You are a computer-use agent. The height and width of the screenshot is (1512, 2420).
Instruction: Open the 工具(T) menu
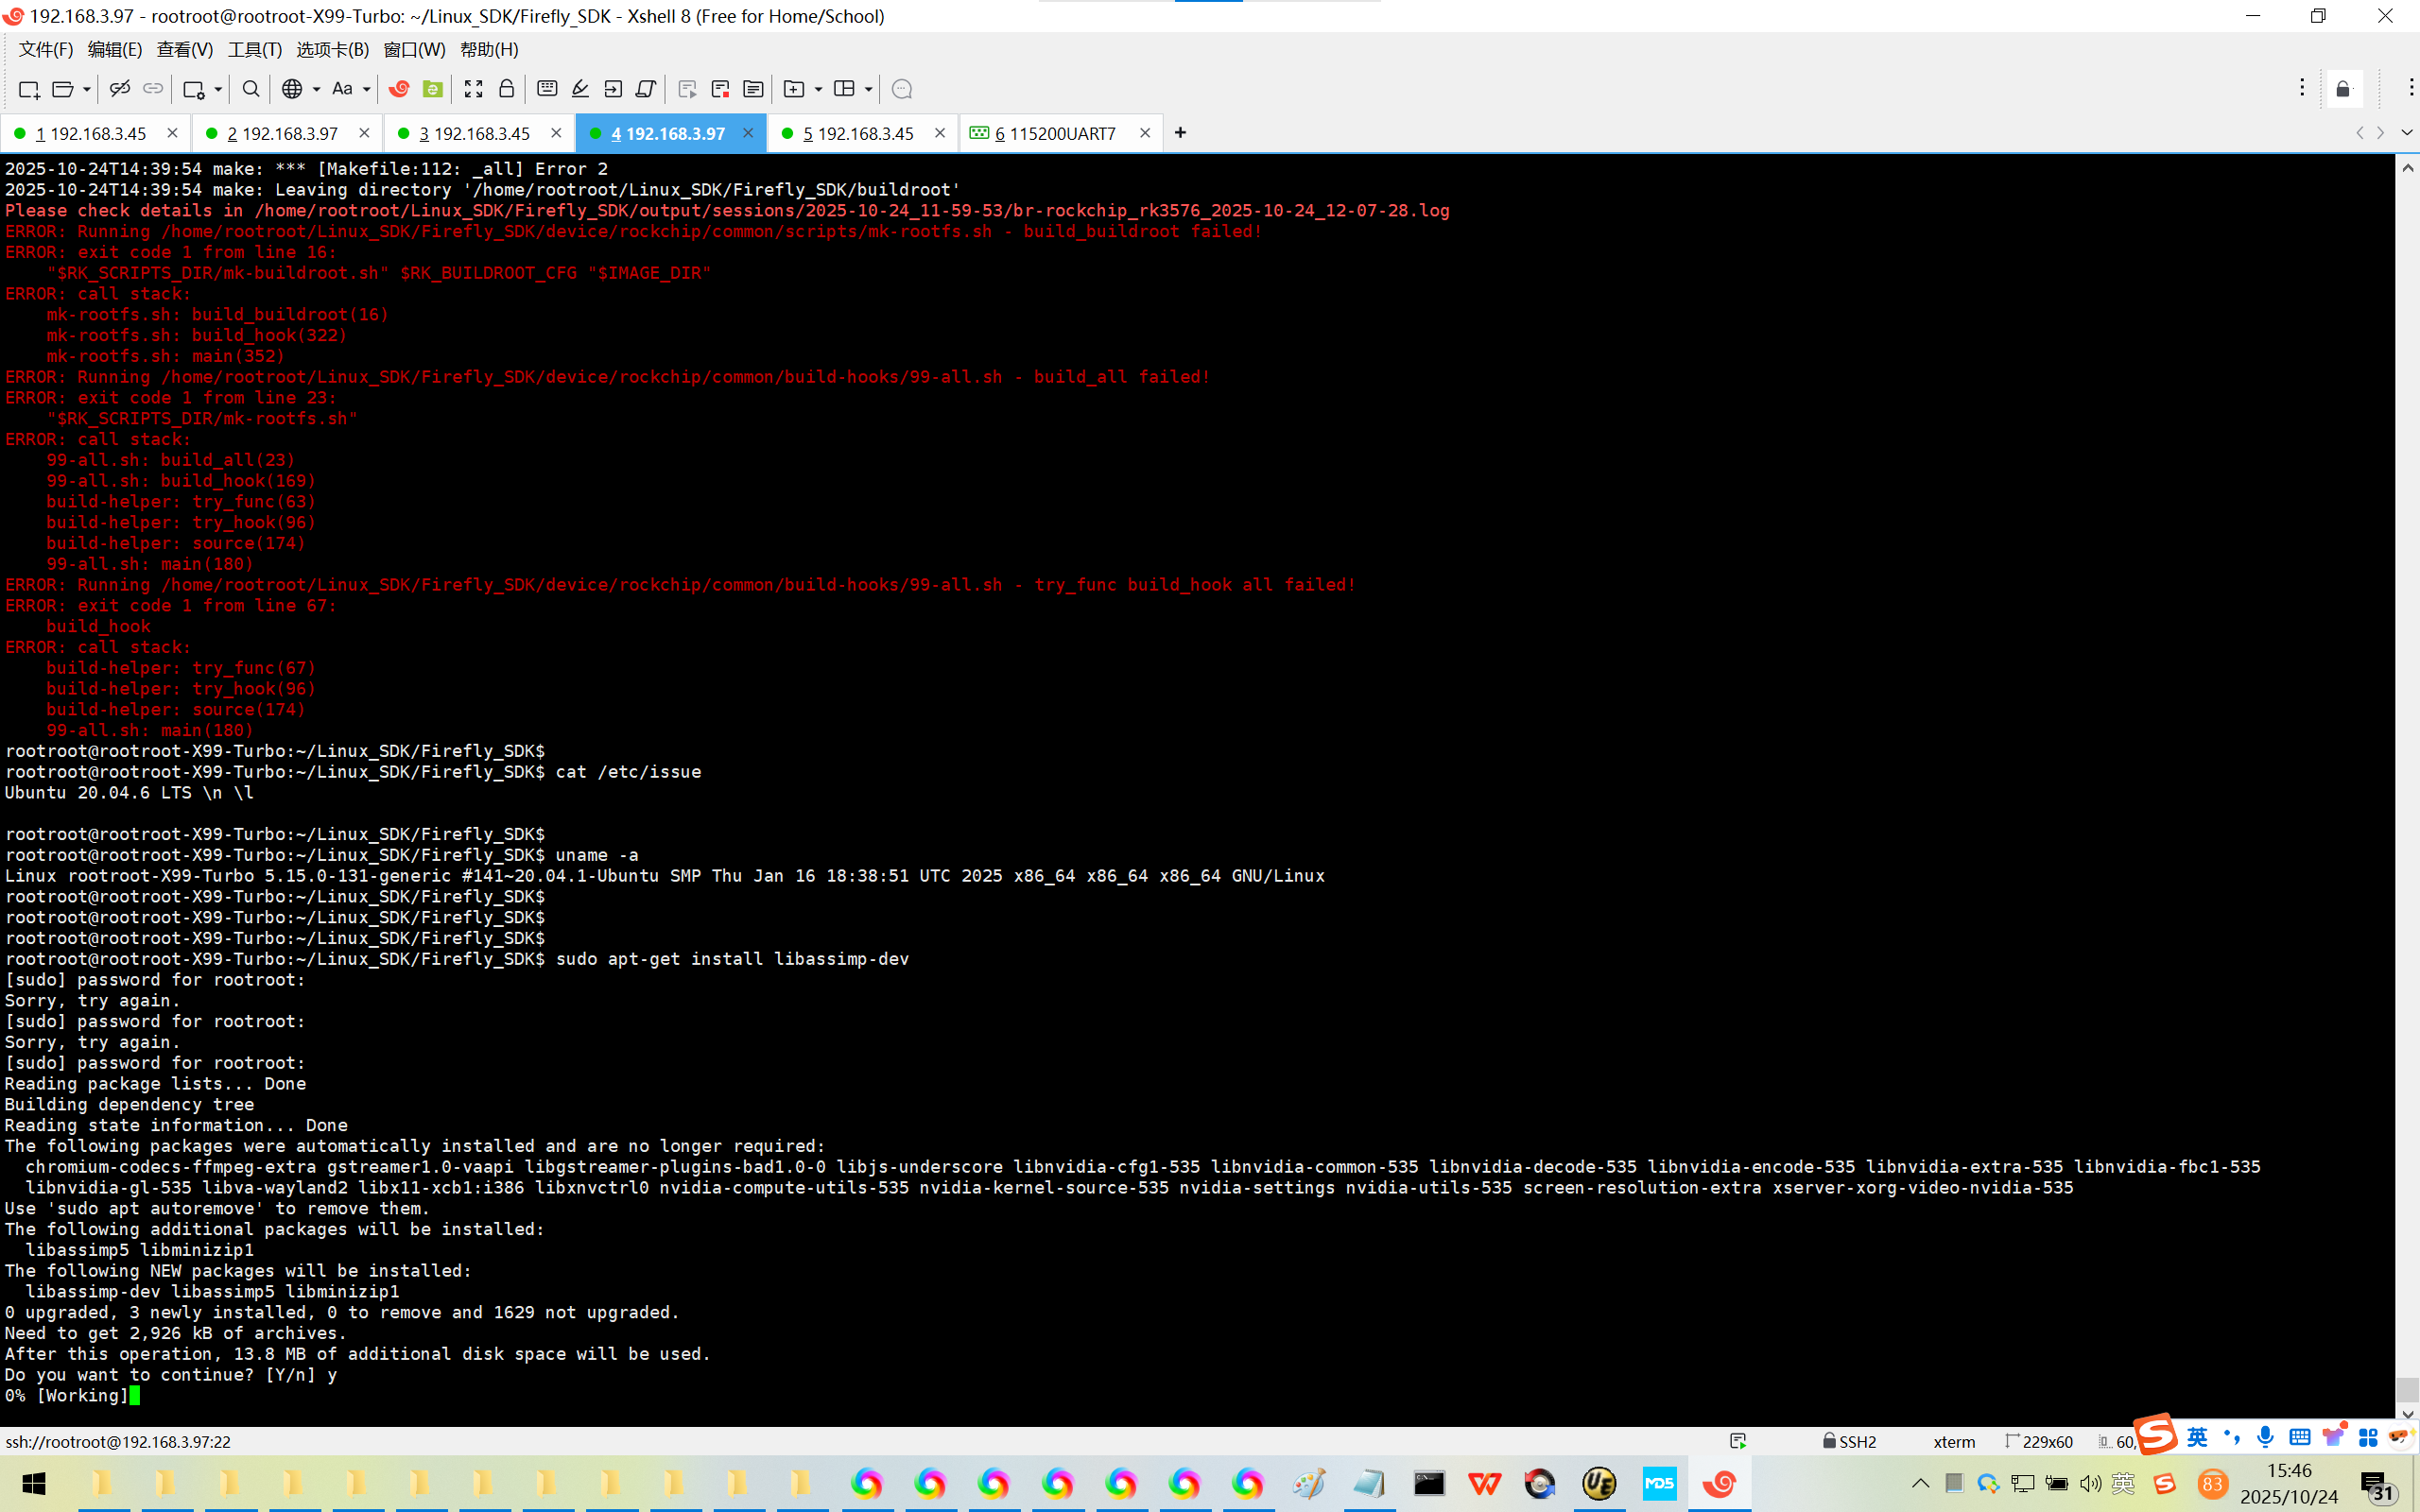coord(254,49)
